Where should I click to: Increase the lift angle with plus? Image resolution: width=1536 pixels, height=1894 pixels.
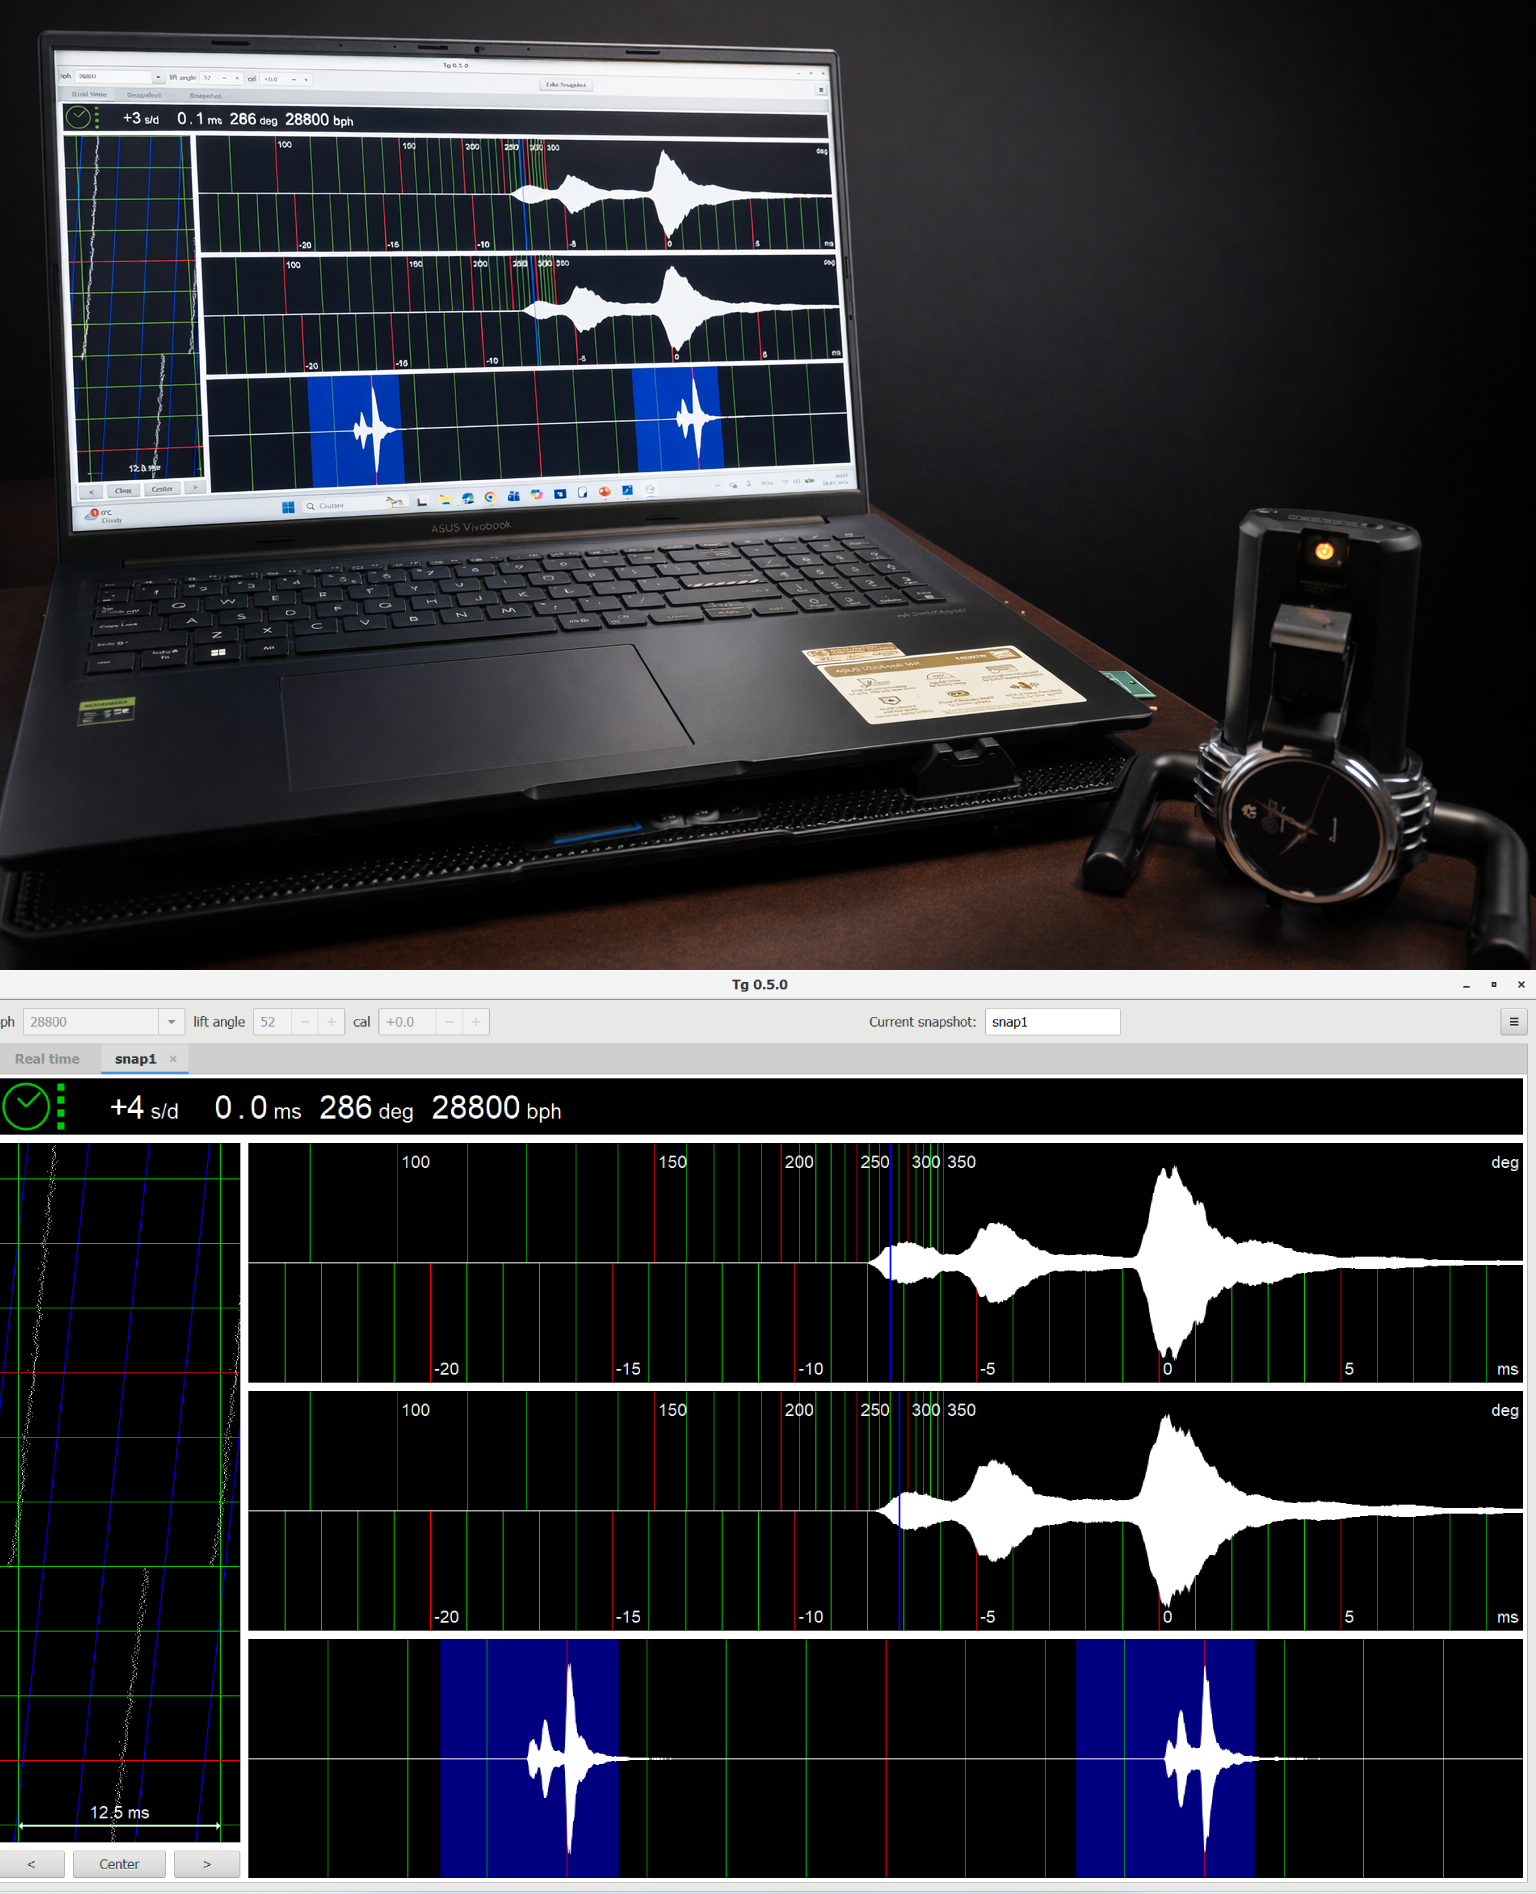331,1022
